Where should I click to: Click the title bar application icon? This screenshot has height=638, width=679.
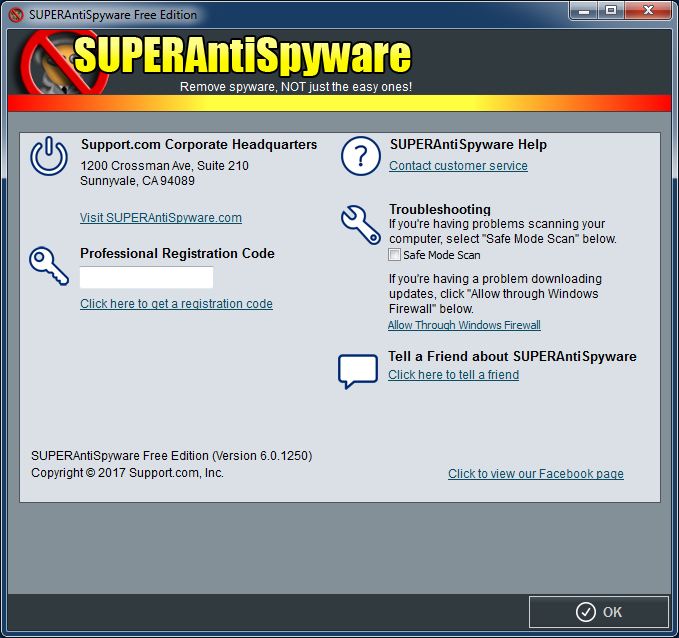16,15
